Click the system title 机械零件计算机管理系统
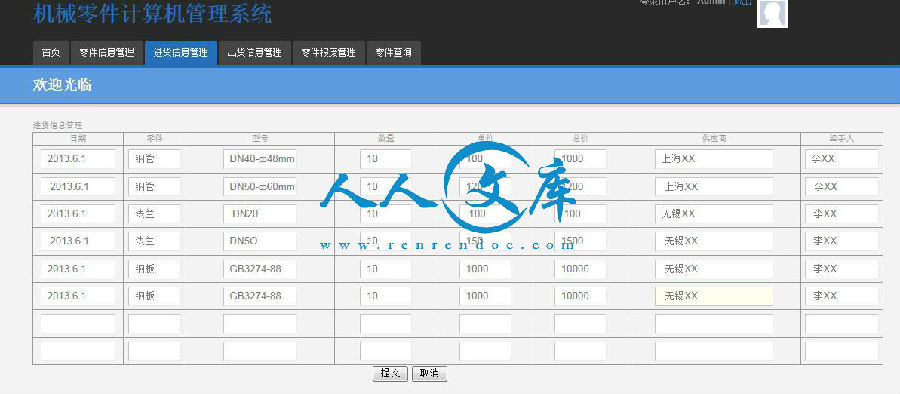900x394 pixels. point(153,14)
